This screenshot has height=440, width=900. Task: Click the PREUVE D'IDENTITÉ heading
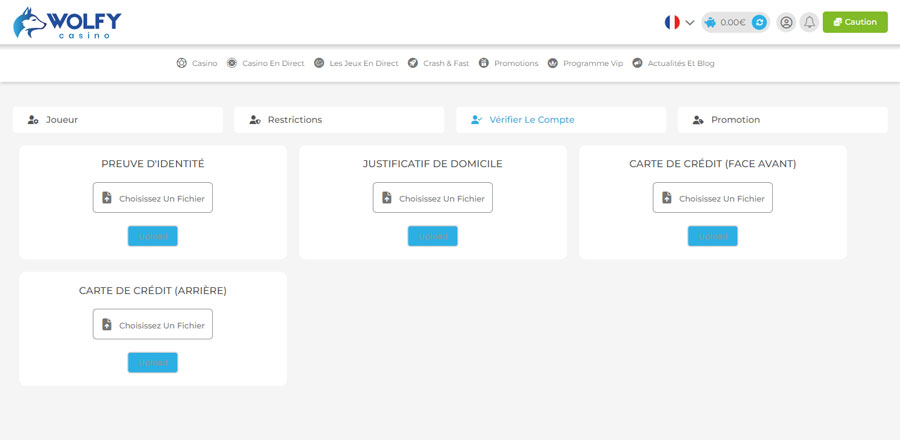point(153,163)
